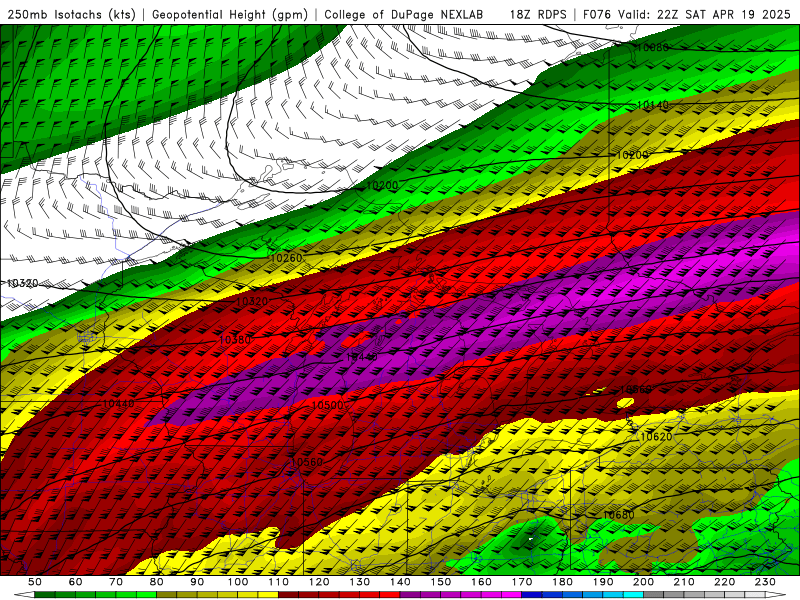
Task: Click the legend value 50
Action: (35, 582)
